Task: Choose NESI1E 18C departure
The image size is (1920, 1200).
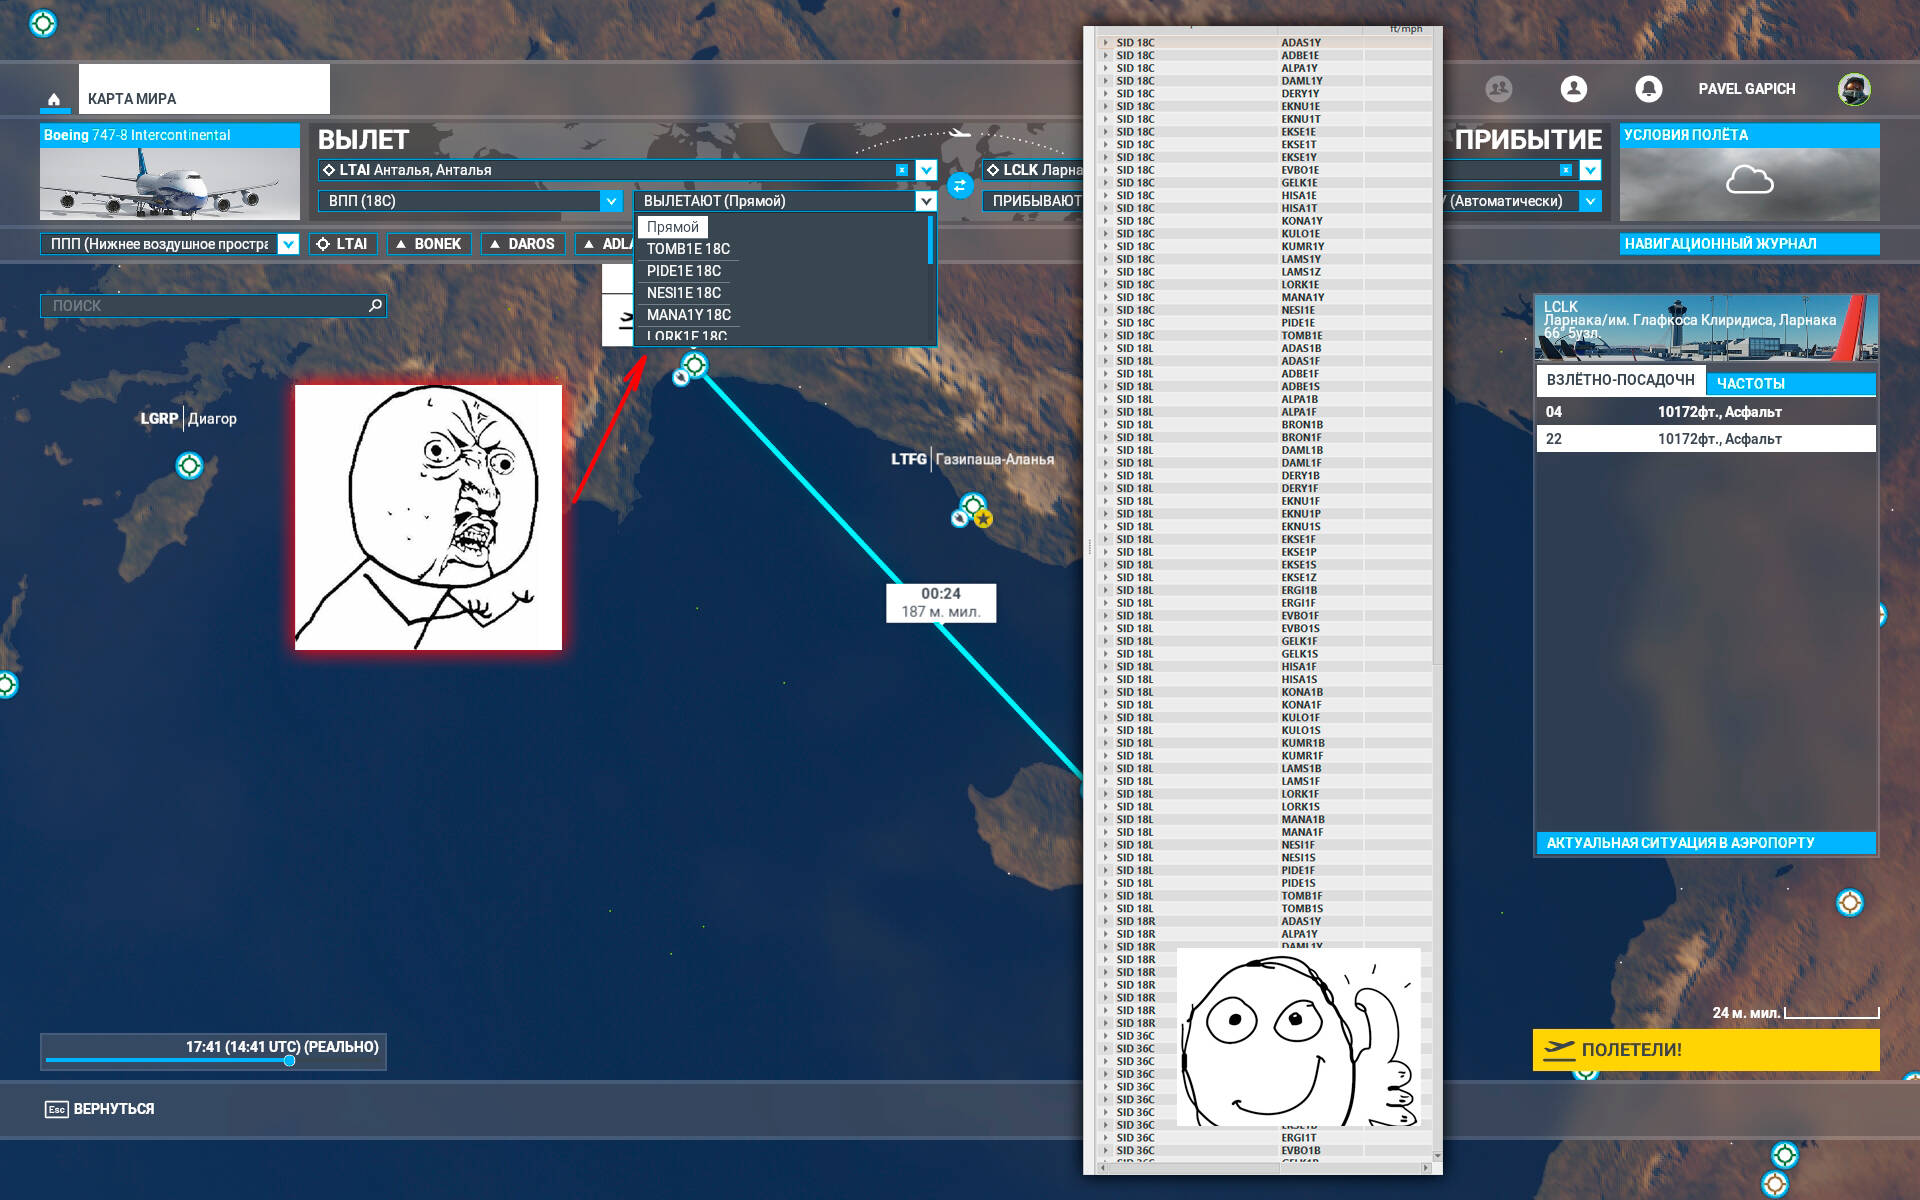Action: click(684, 293)
